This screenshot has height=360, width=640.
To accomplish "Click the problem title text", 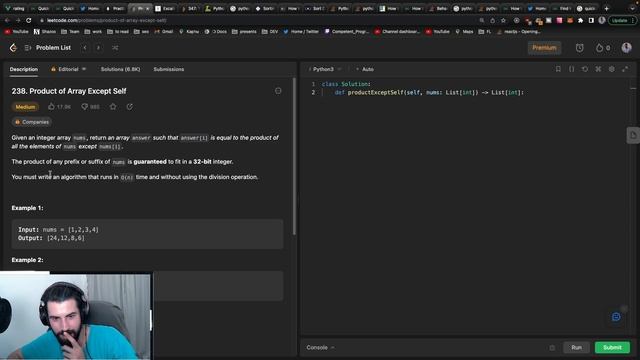I will click(69, 91).
